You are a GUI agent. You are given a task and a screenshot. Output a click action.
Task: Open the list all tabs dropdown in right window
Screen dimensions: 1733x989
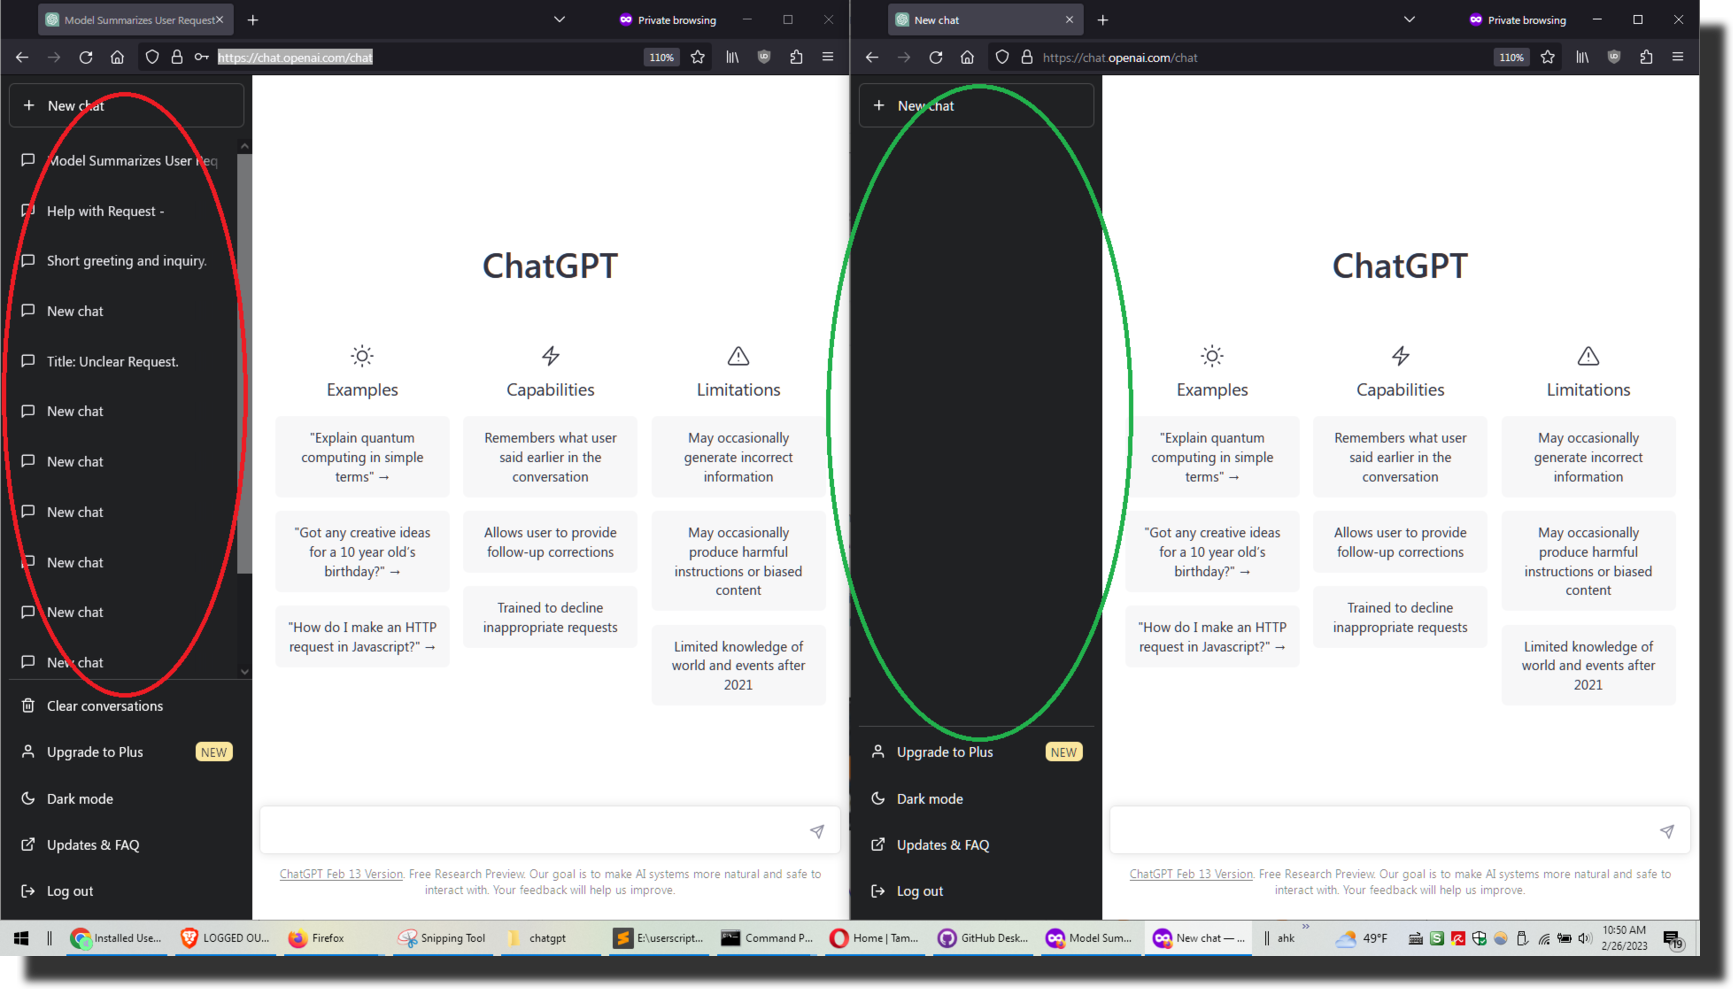tap(1409, 19)
